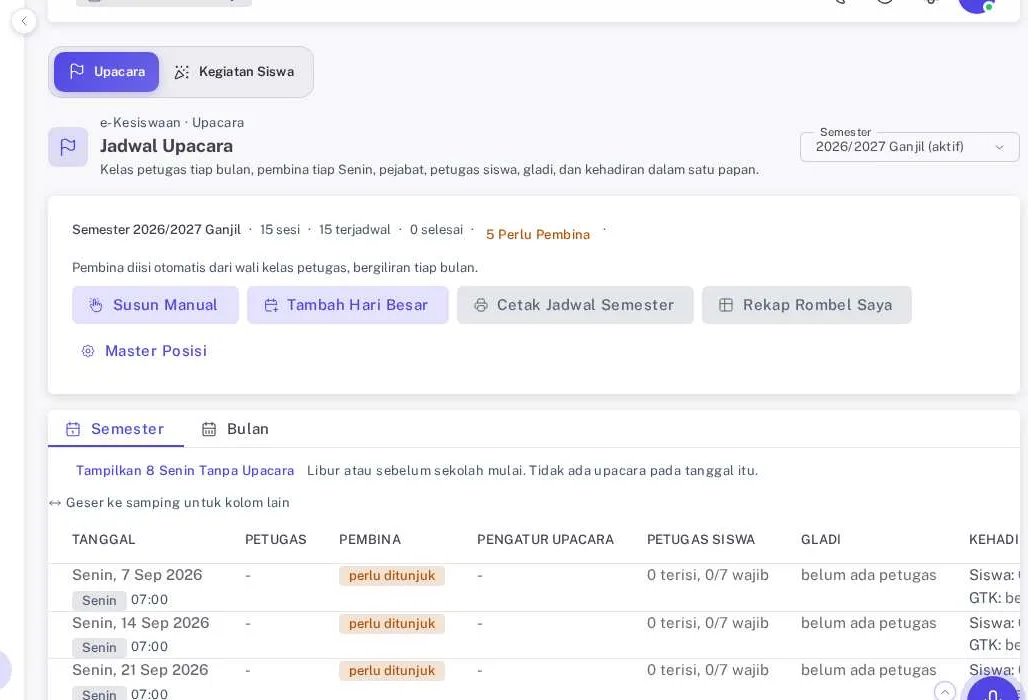This screenshot has height=700, width=1028.
Task: Click the 15 terjadwal summary text
Action: [355, 230]
